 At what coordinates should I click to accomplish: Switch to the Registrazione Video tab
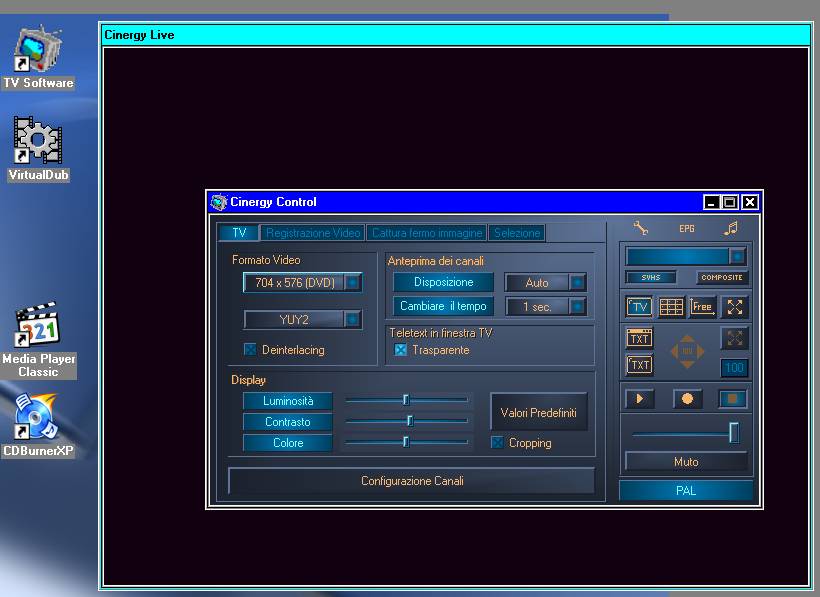pos(312,233)
